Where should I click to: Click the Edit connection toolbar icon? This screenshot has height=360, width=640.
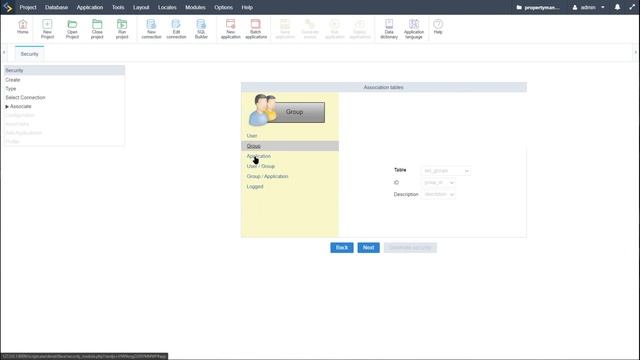pyautogui.click(x=176, y=29)
